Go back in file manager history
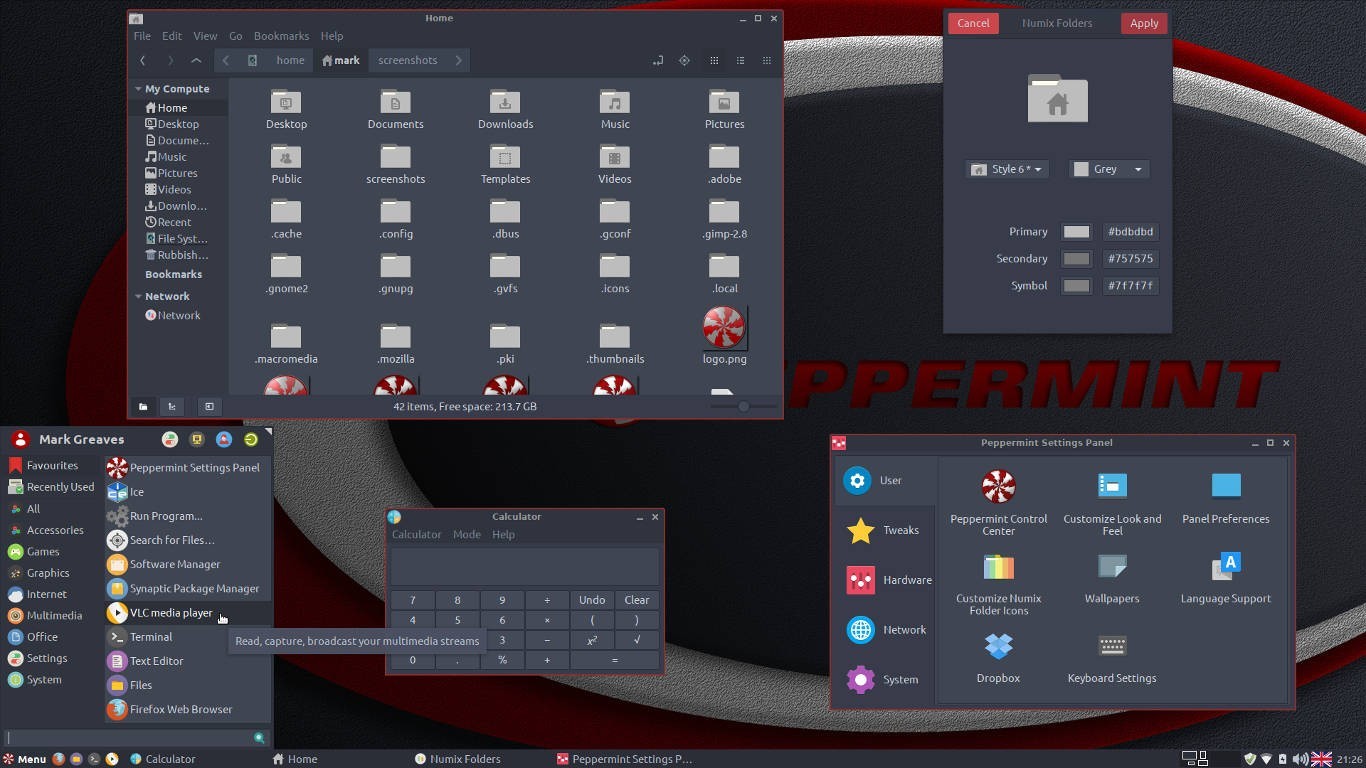This screenshot has height=768, width=1366. coord(143,60)
